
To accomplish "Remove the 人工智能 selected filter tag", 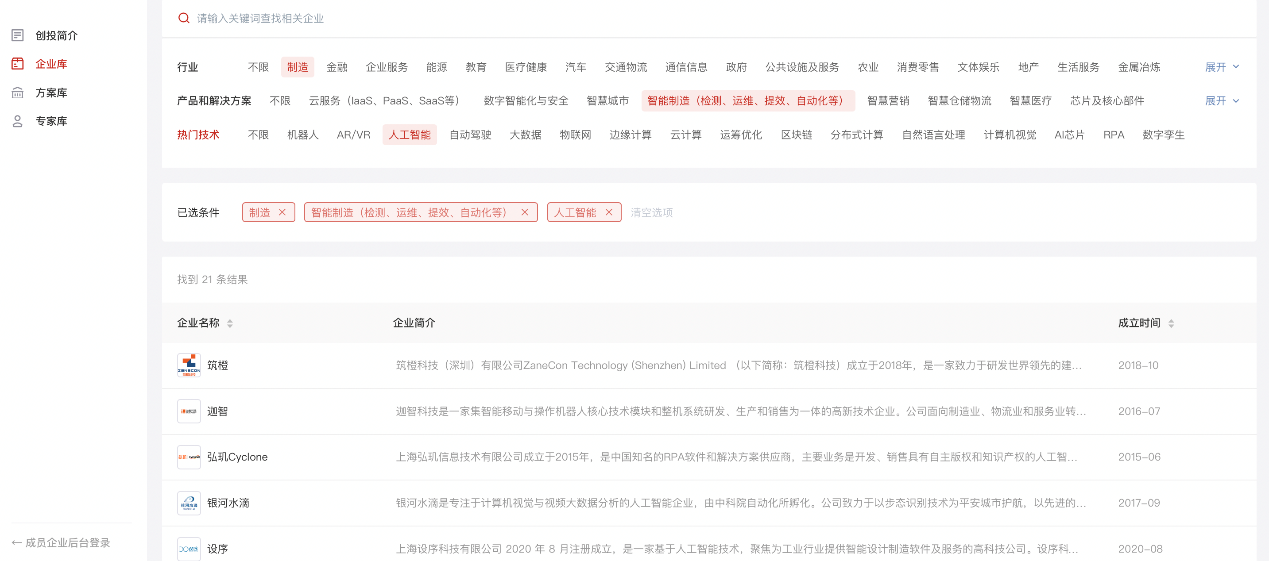I will pyautogui.click(x=608, y=212).
